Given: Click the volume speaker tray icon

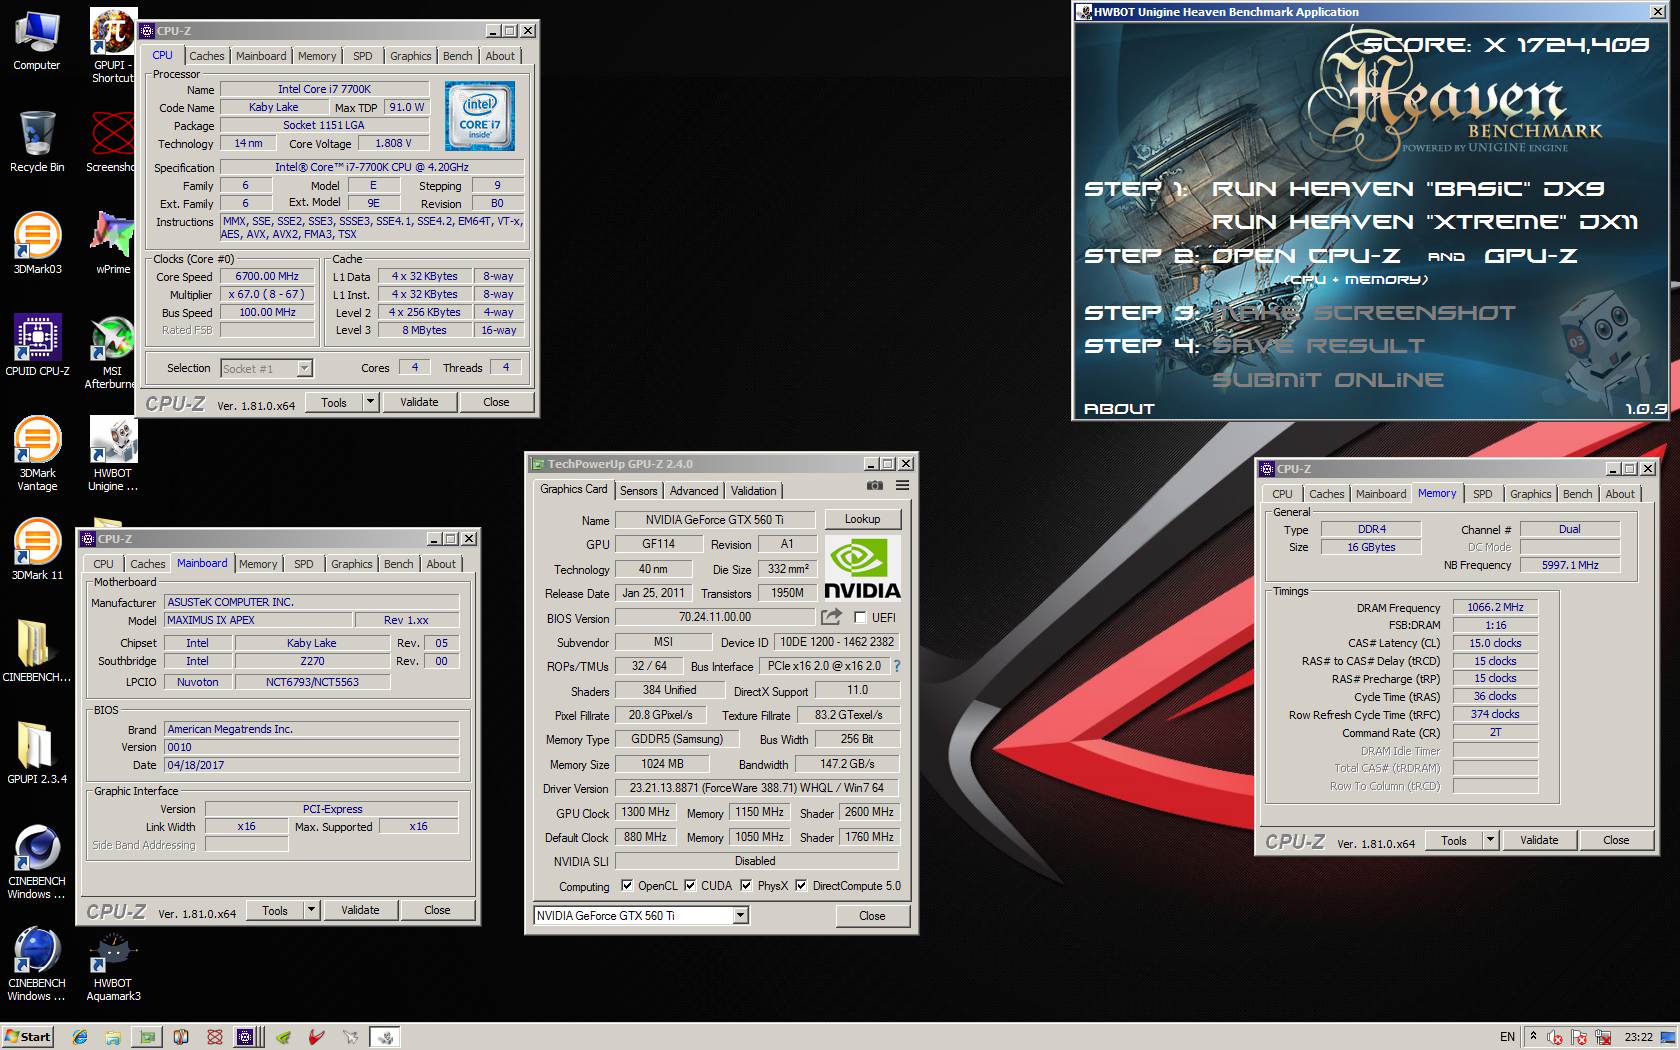Looking at the screenshot, I should point(1555,1037).
